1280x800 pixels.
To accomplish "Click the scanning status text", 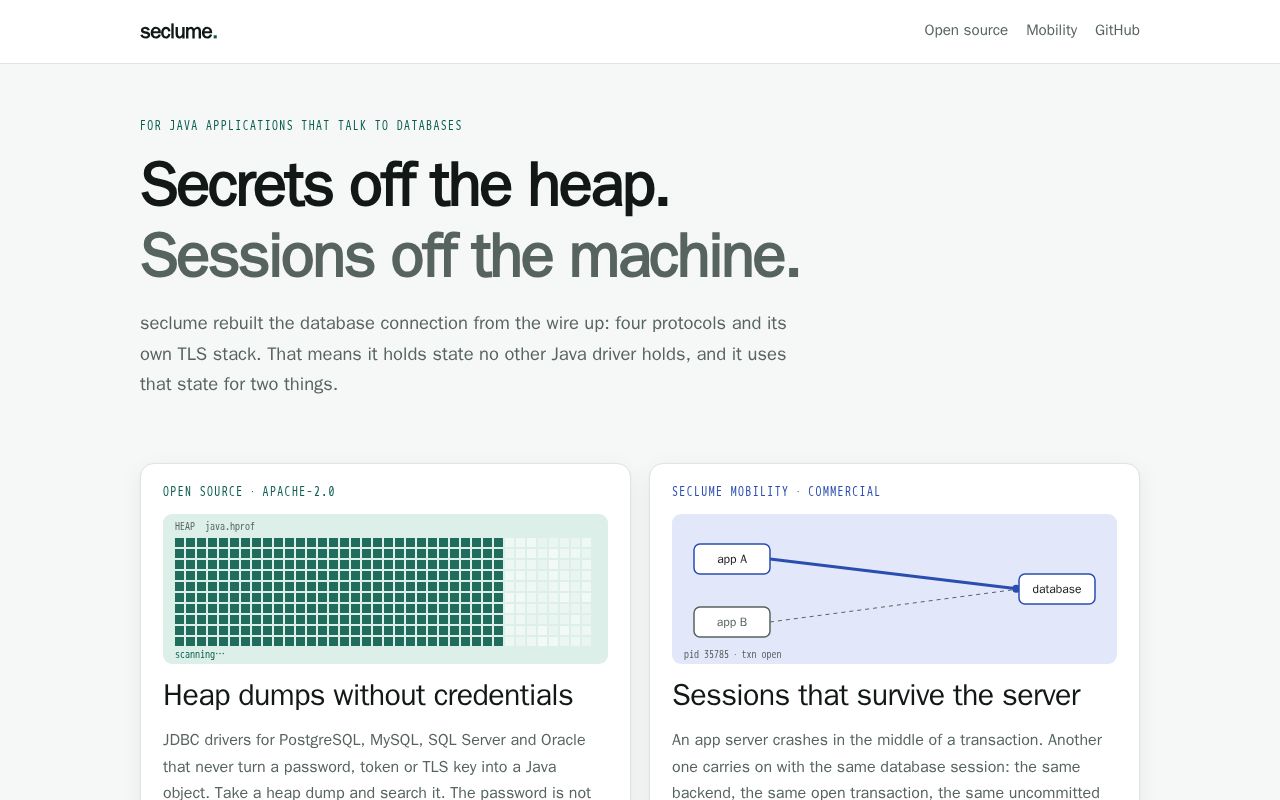I will click(x=199, y=654).
